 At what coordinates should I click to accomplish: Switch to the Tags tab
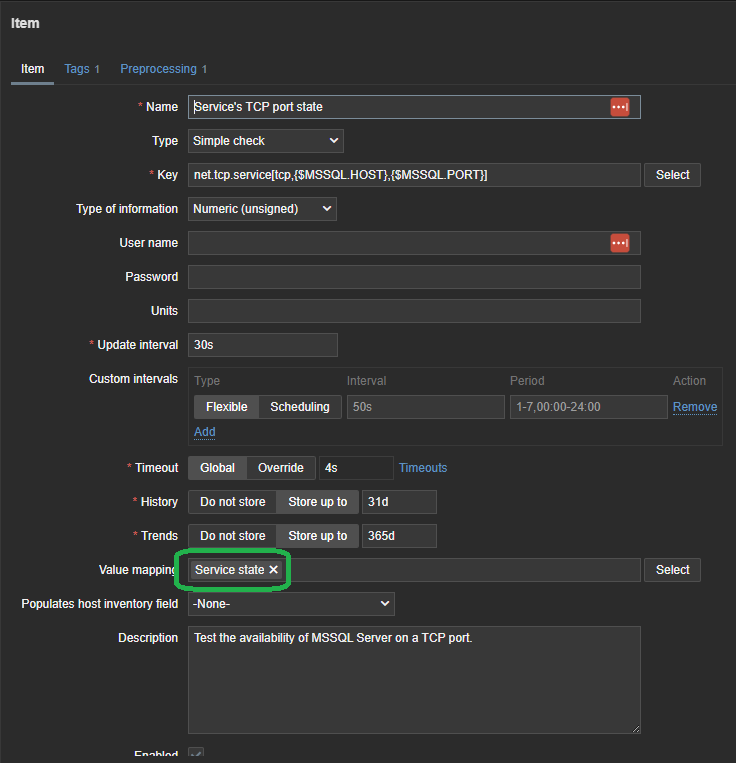pos(82,69)
